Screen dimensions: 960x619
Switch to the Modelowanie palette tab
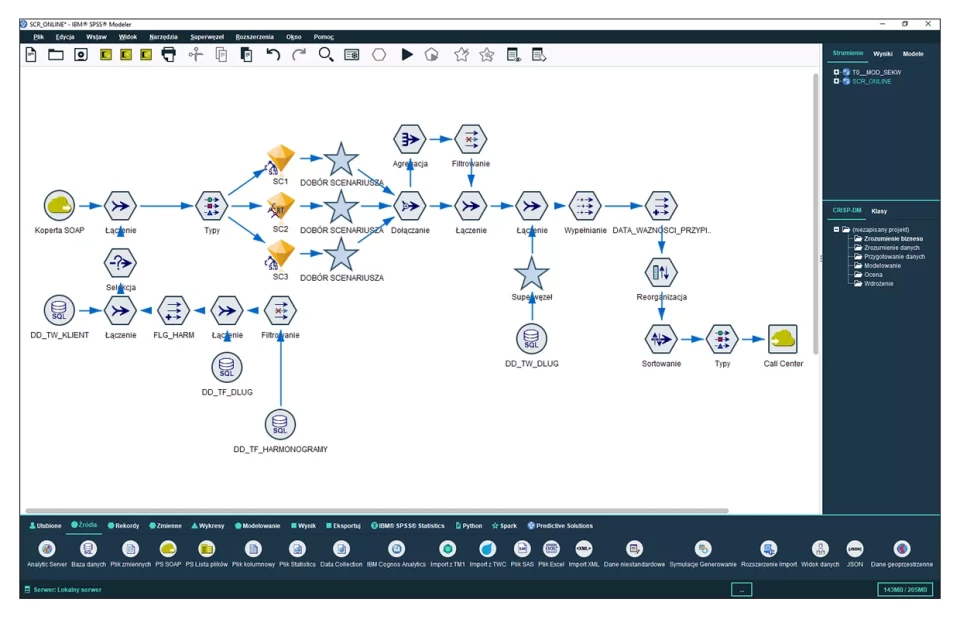tap(259, 525)
